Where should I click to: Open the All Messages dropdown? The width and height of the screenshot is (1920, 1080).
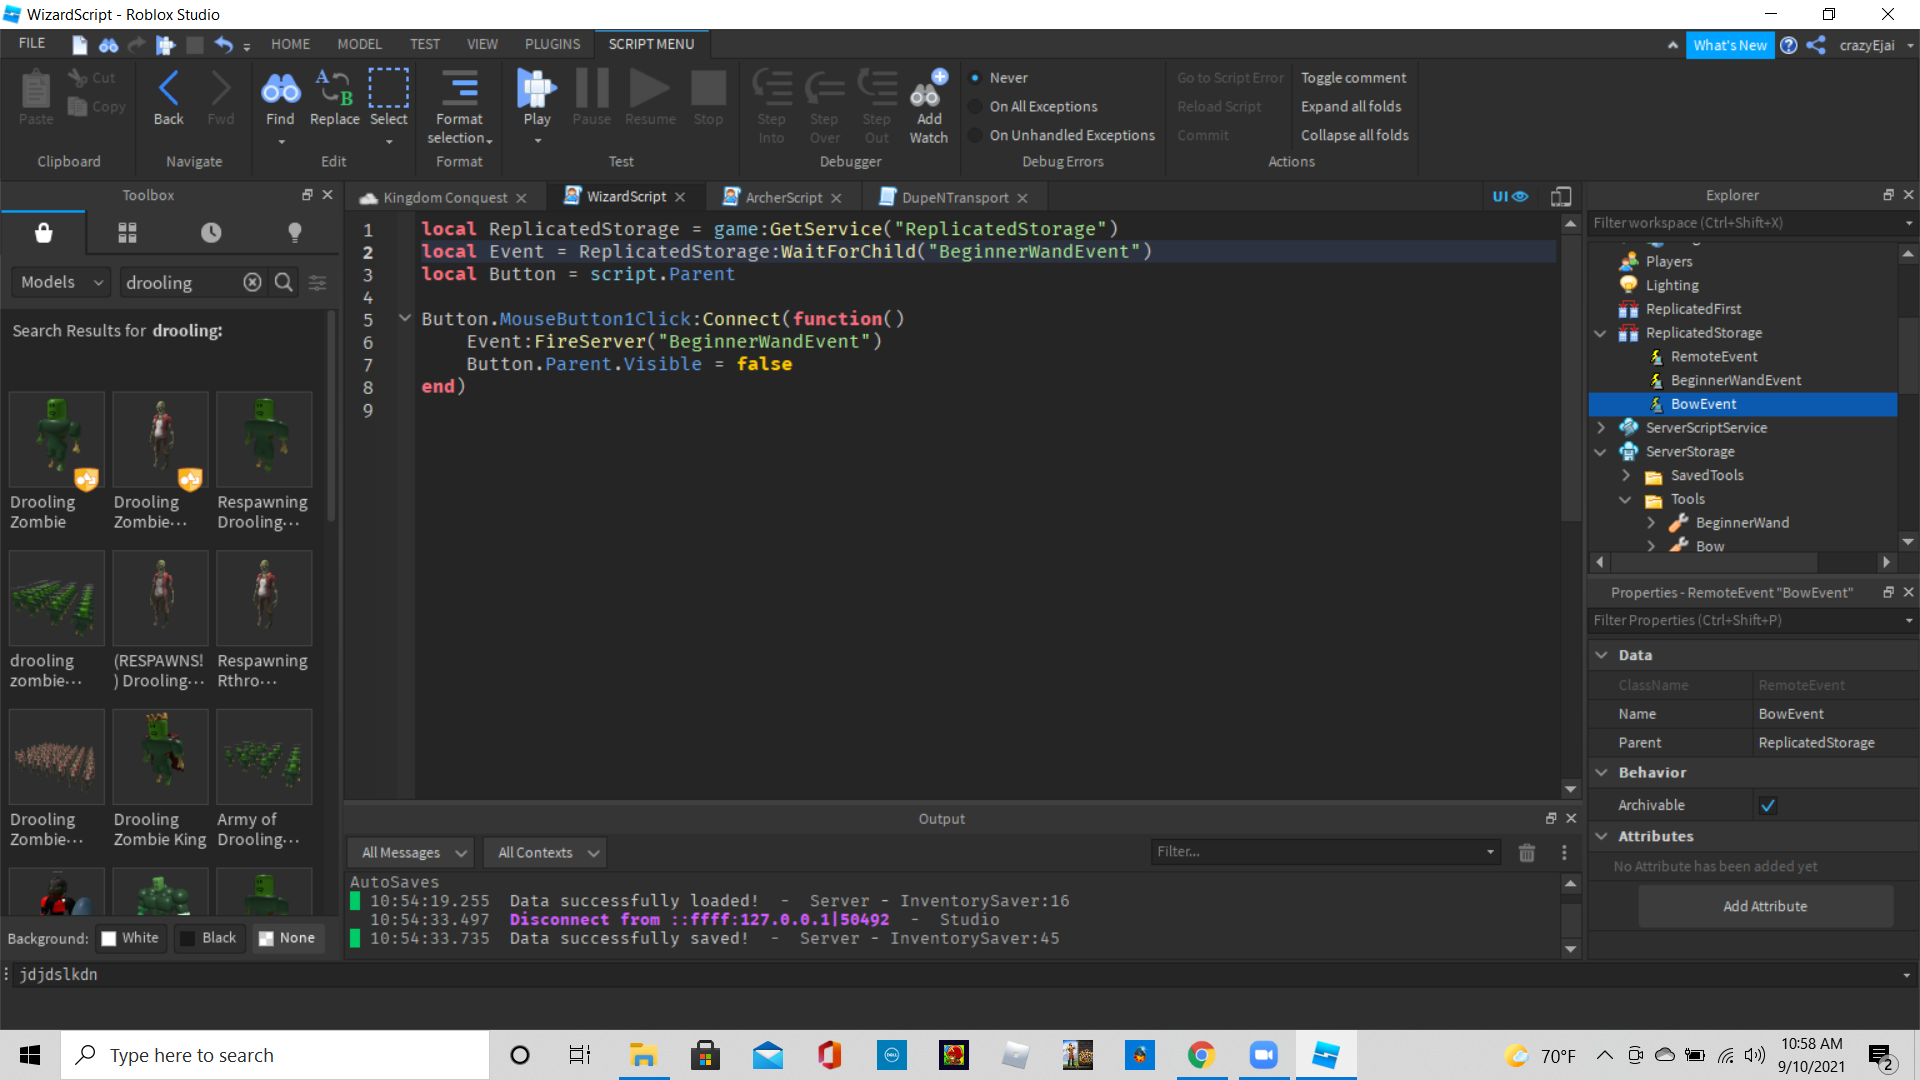(x=413, y=853)
